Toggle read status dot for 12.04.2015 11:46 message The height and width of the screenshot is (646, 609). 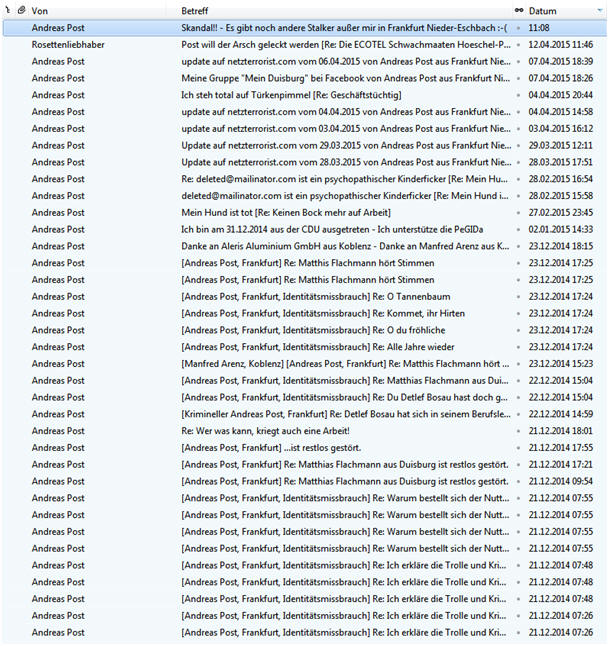click(x=518, y=45)
